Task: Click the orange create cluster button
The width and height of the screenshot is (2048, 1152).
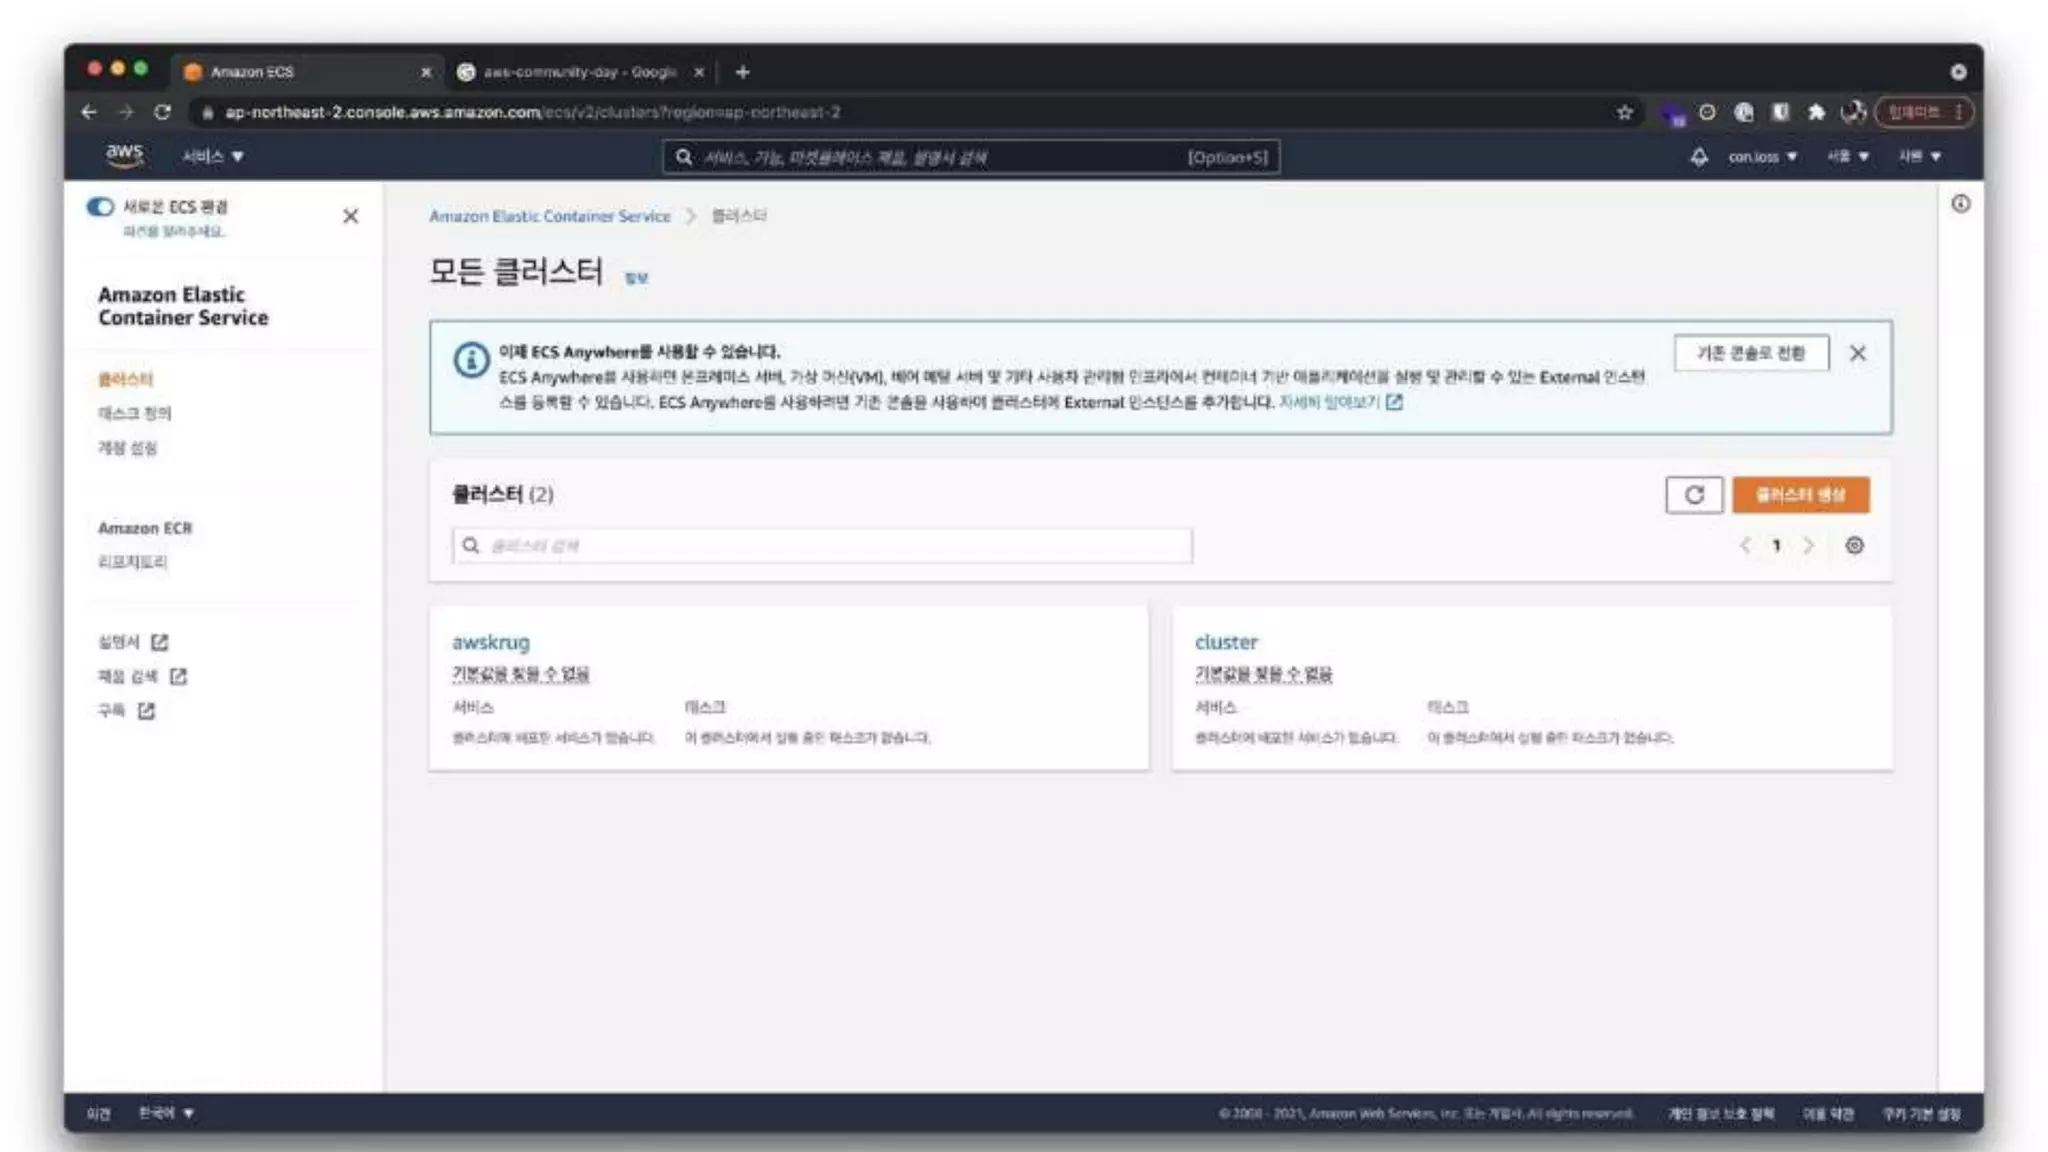Action: (x=1800, y=495)
